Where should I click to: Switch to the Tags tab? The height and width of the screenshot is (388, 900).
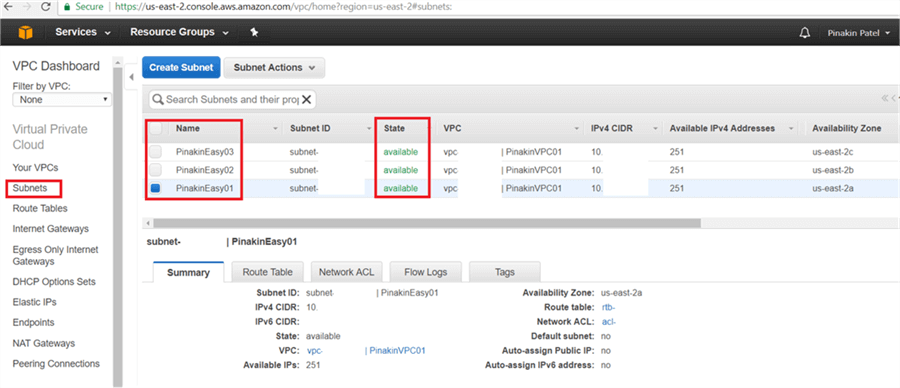tap(505, 272)
